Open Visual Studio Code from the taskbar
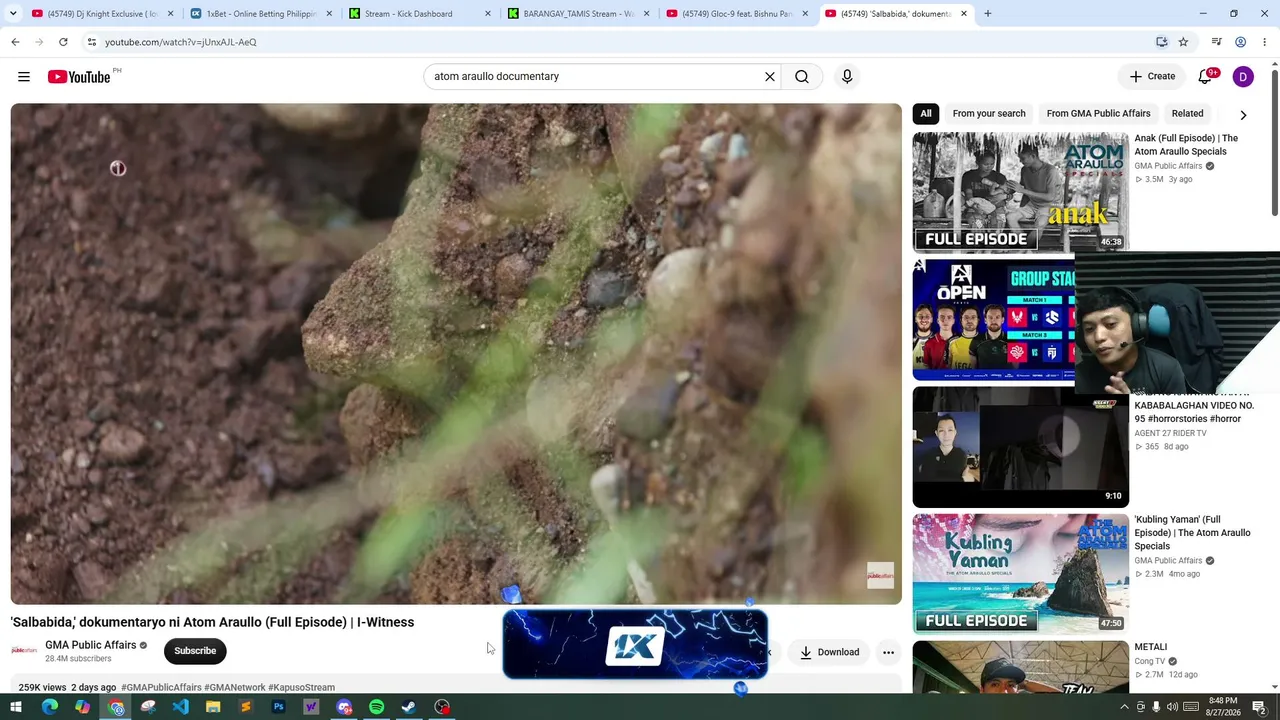The image size is (1280, 720). coord(180,707)
